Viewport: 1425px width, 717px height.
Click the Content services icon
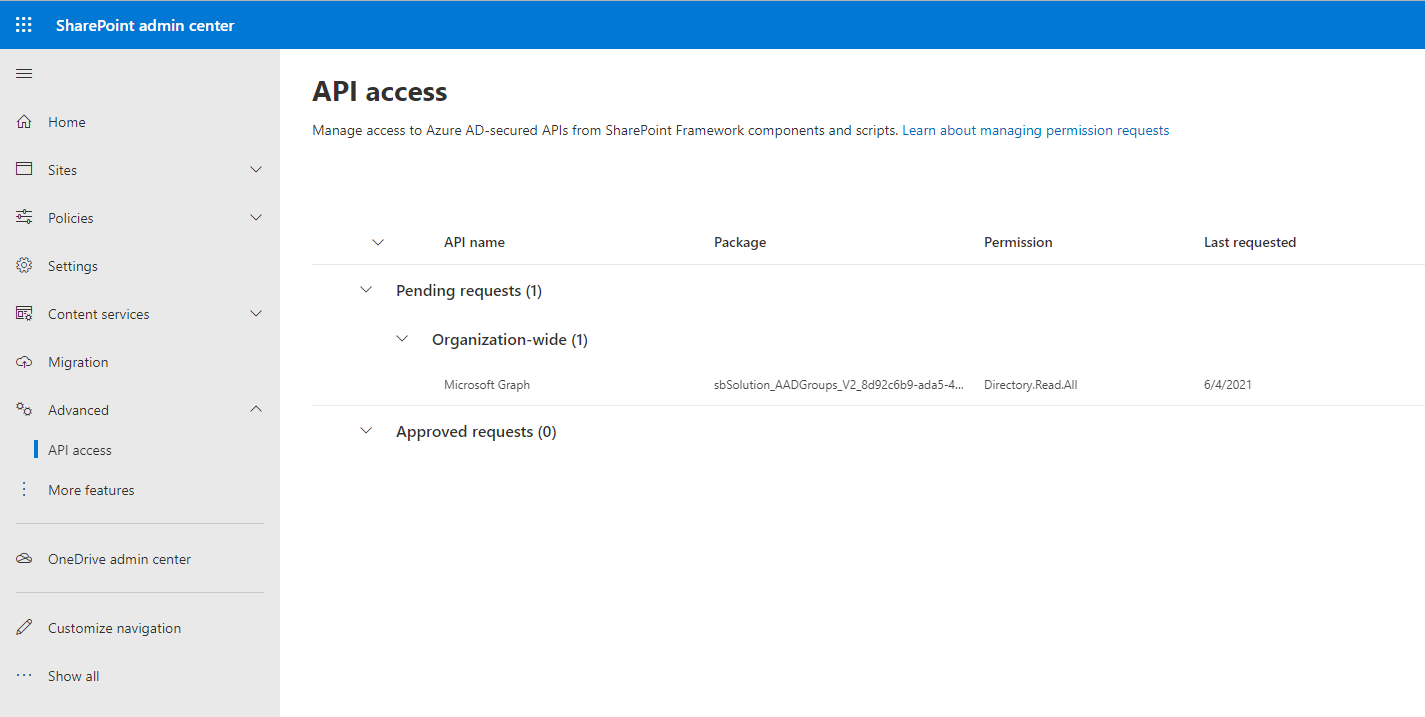click(24, 314)
